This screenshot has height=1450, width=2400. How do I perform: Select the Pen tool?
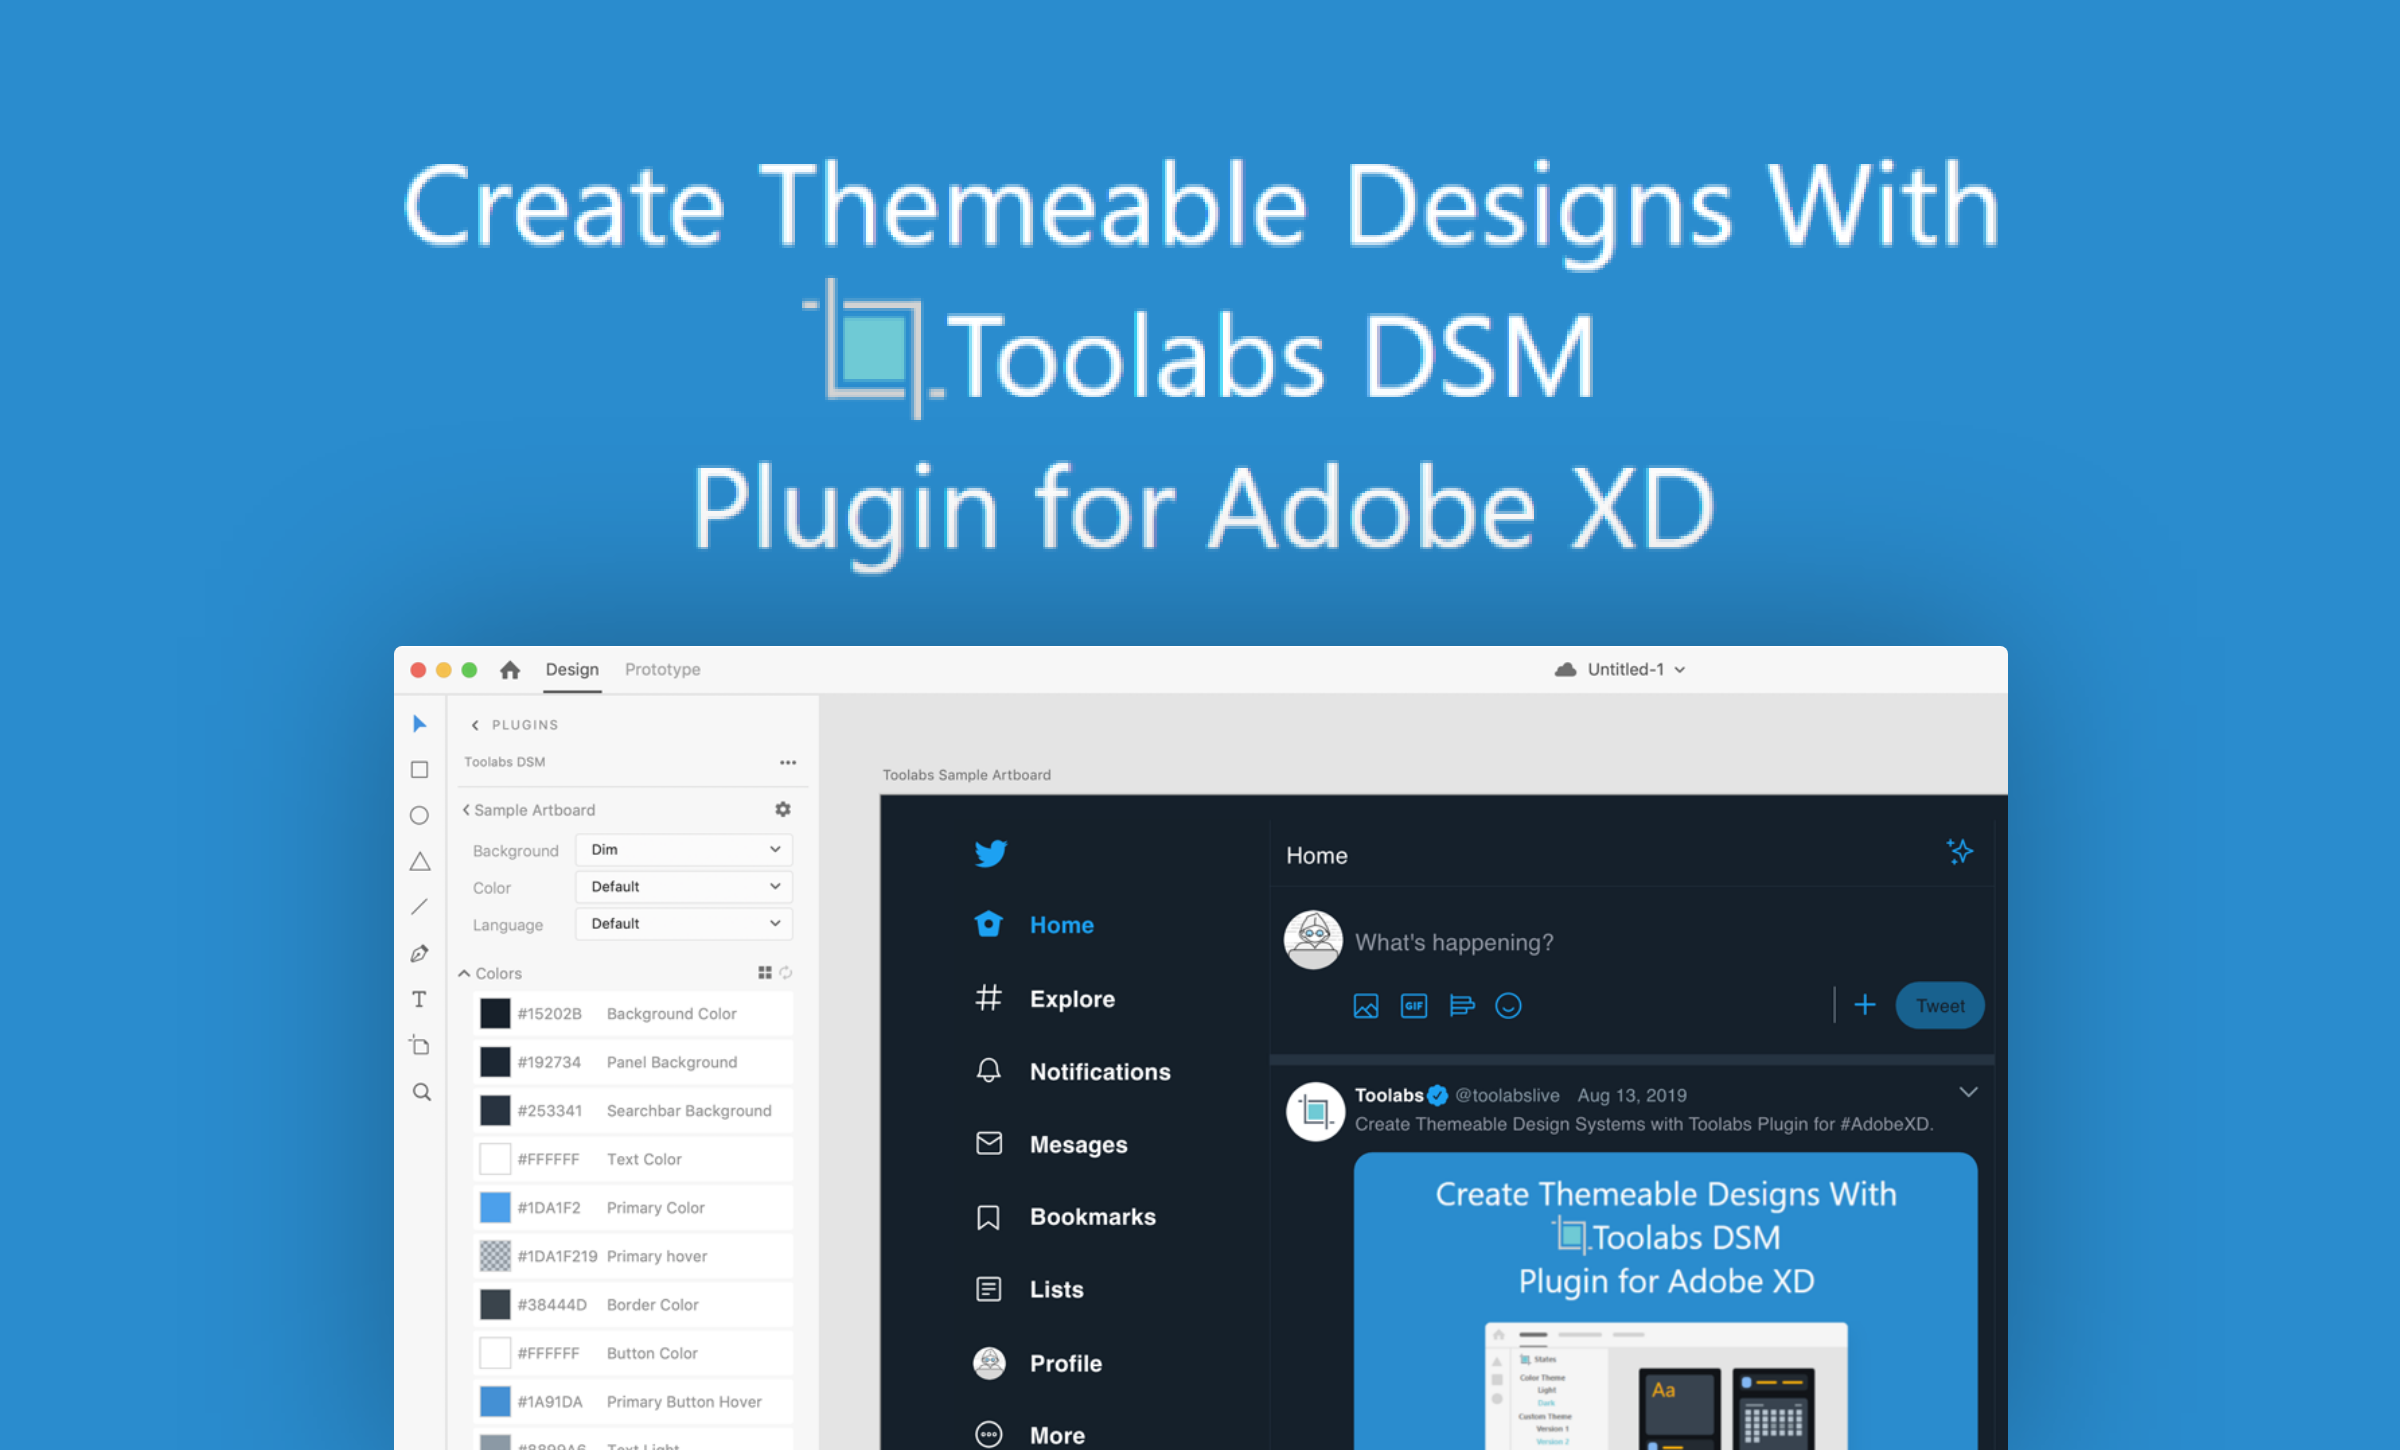point(420,952)
